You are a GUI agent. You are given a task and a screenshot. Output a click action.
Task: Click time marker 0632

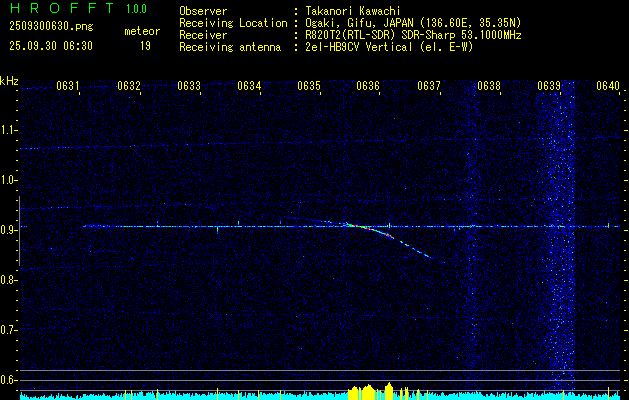pos(129,86)
